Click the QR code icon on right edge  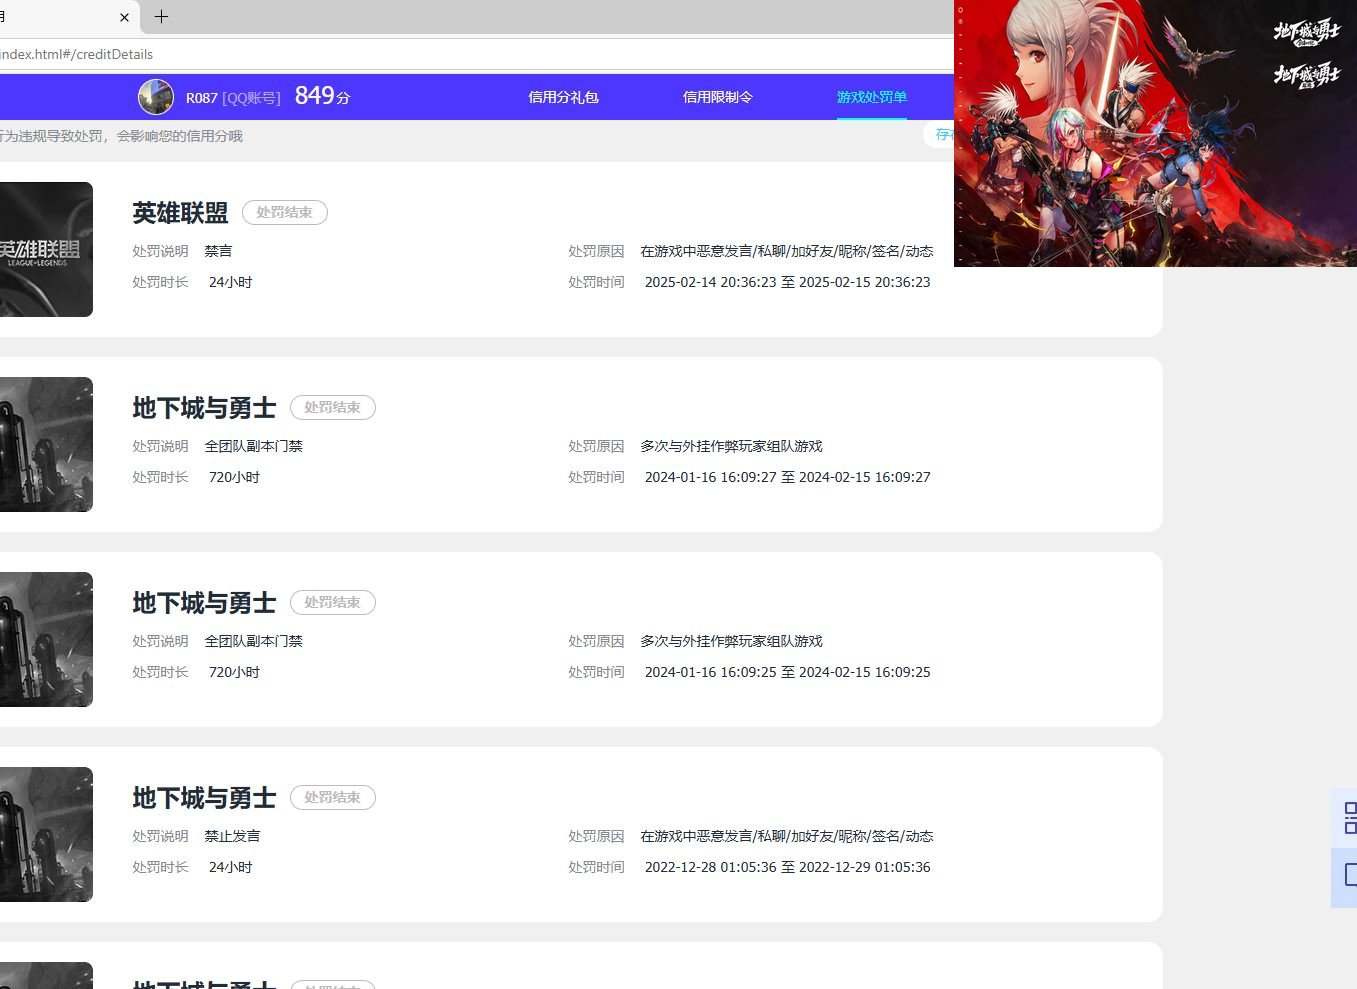(1349, 817)
